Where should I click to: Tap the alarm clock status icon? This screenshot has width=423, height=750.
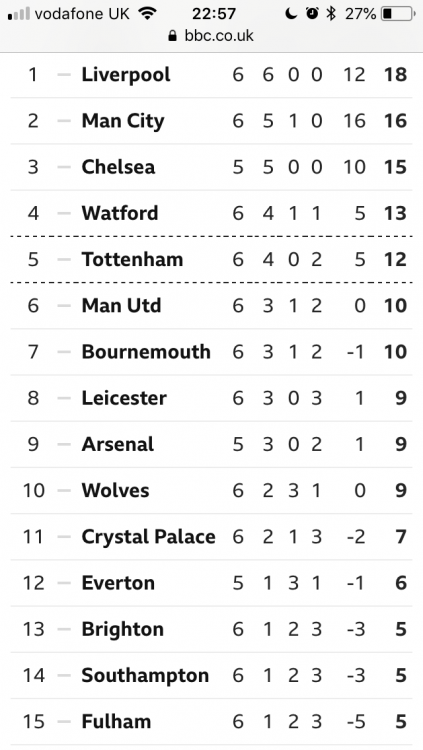click(x=312, y=13)
